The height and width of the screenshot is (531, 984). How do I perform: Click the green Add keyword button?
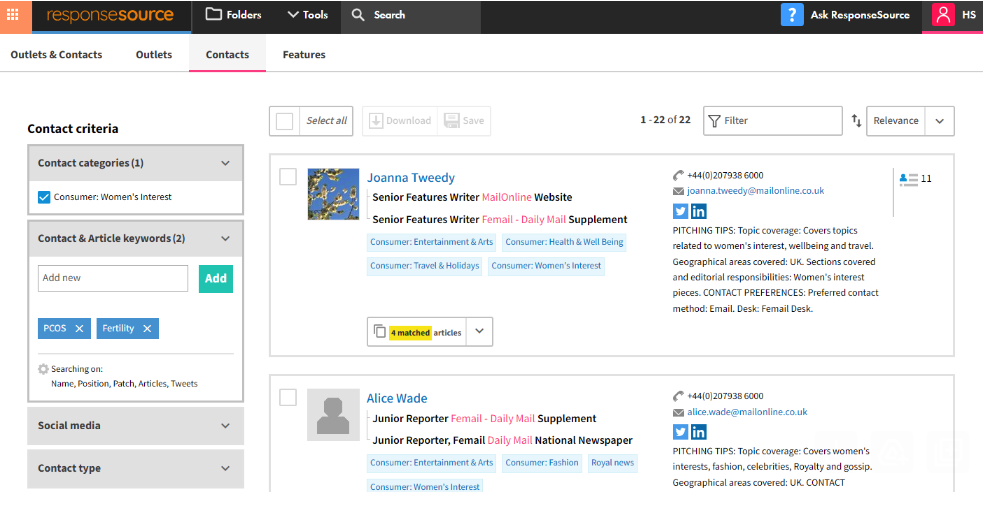[x=215, y=278]
